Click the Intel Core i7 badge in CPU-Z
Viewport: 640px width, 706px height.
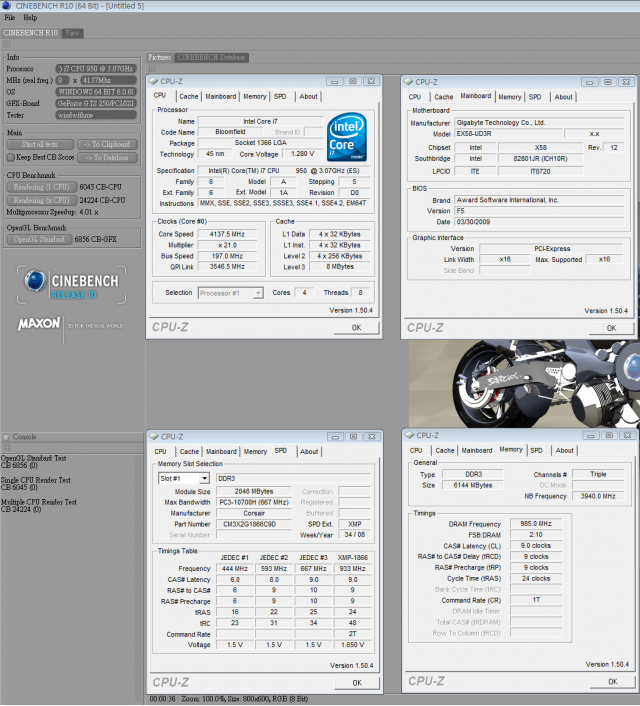(x=347, y=137)
